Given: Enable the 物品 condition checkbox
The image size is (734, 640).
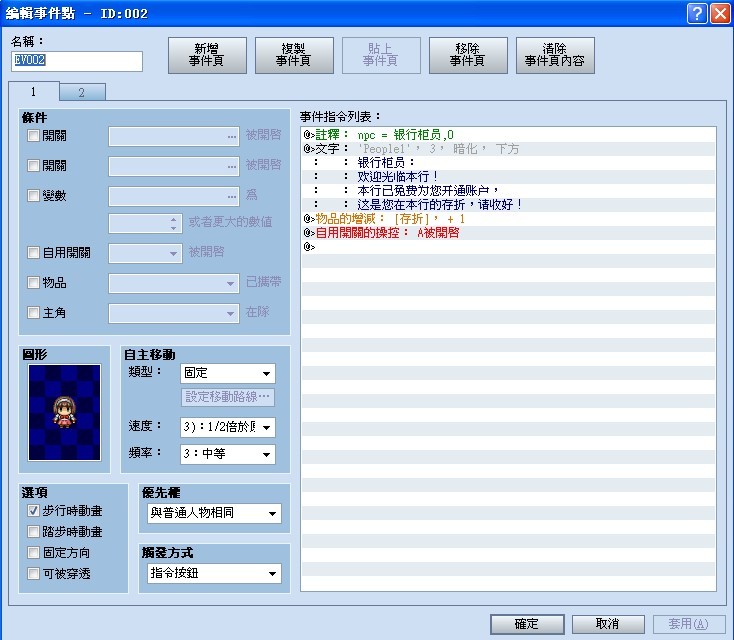Looking at the screenshot, I should point(33,283).
